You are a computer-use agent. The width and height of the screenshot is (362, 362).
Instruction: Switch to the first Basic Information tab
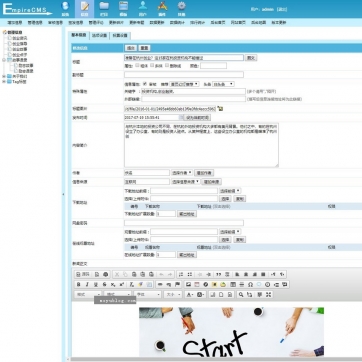[79, 35]
